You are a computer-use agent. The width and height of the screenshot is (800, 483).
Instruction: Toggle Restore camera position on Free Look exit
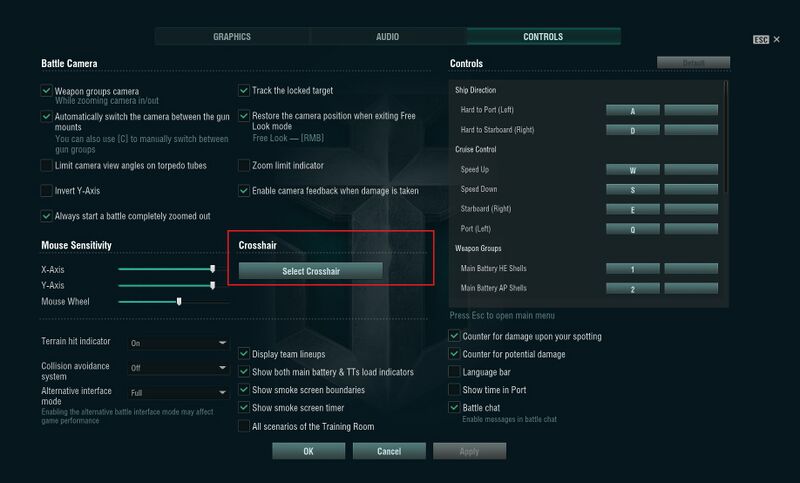coord(244,116)
